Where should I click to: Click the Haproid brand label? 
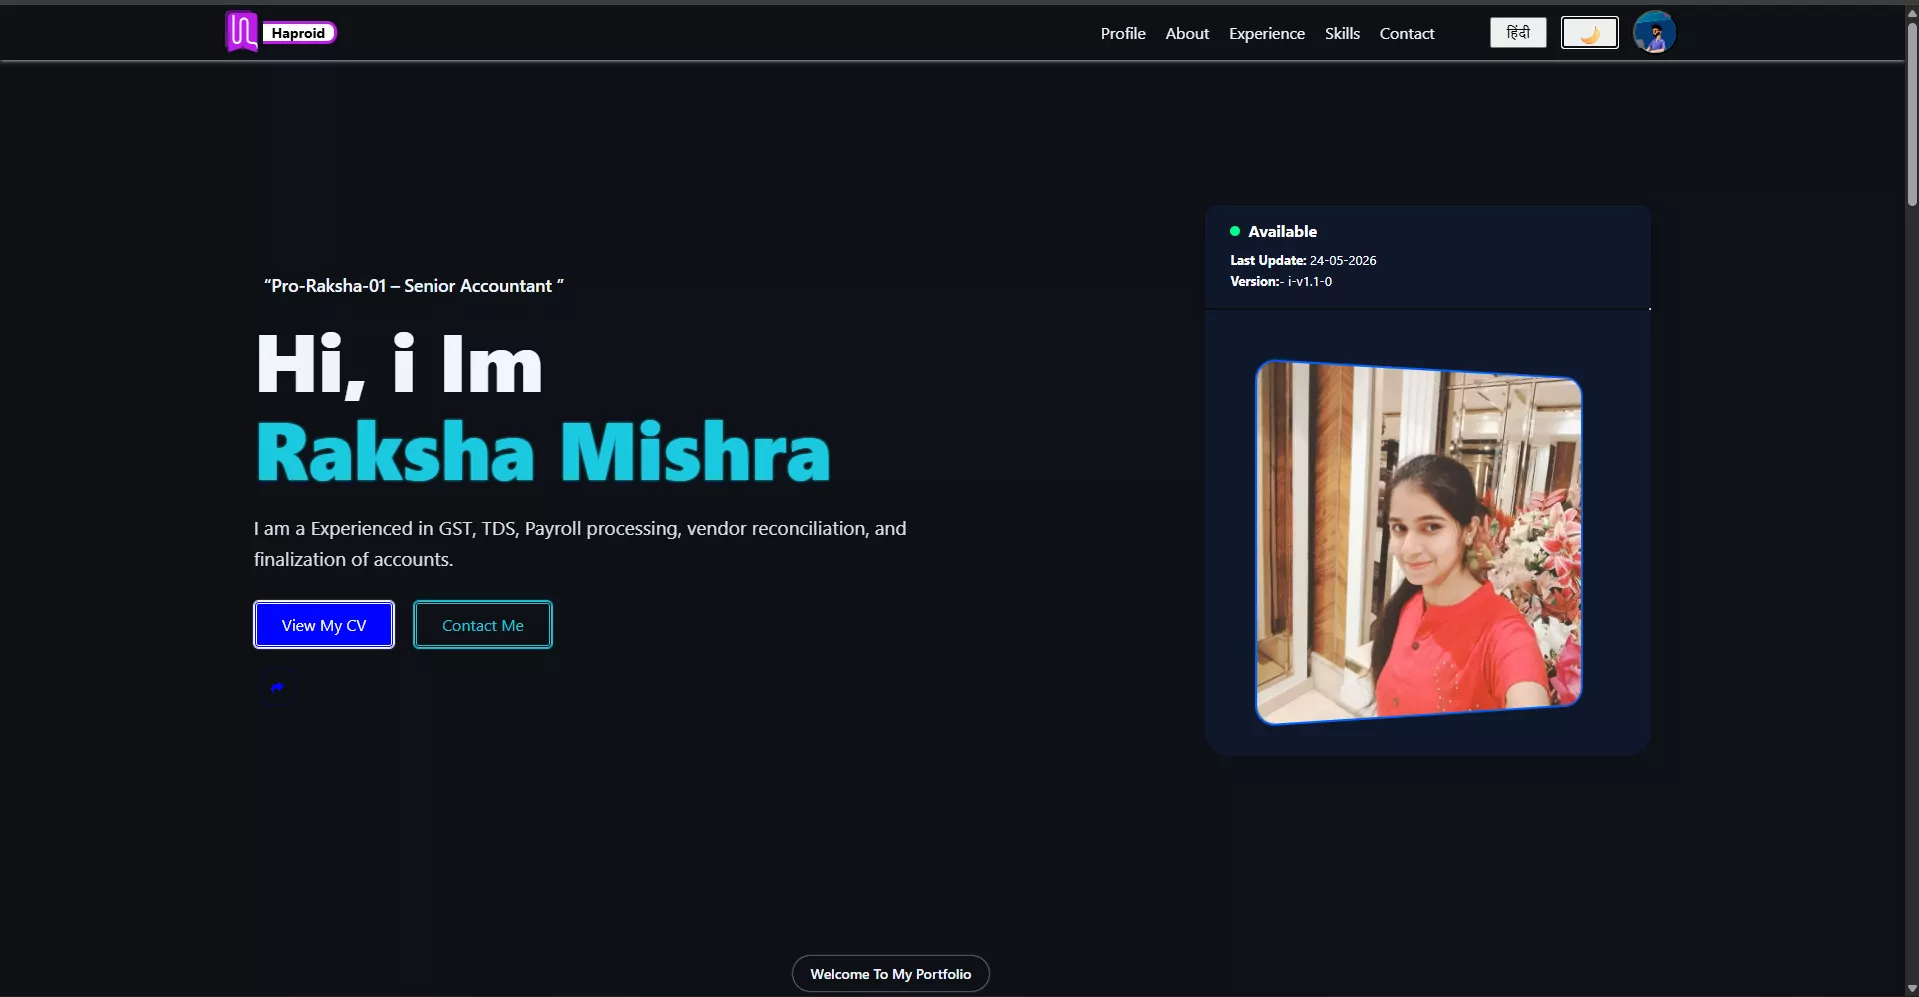[x=299, y=33]
